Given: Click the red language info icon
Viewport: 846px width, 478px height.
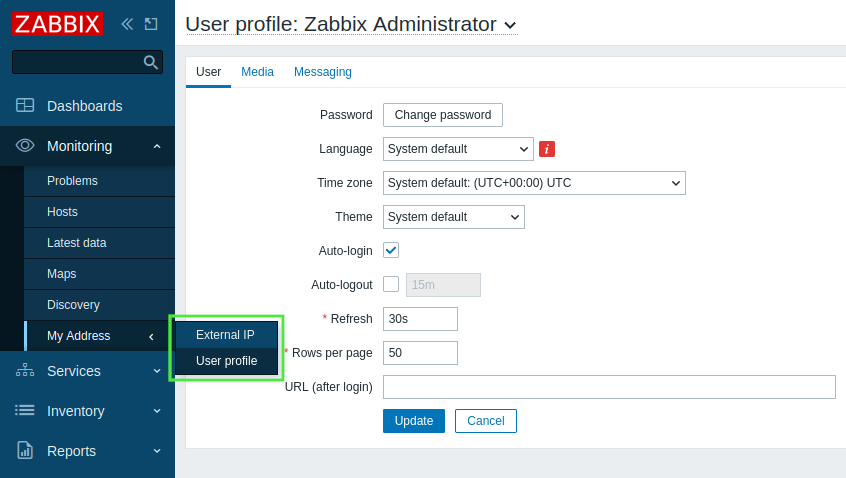Looking at the screenshot, I should coord(547,149).
